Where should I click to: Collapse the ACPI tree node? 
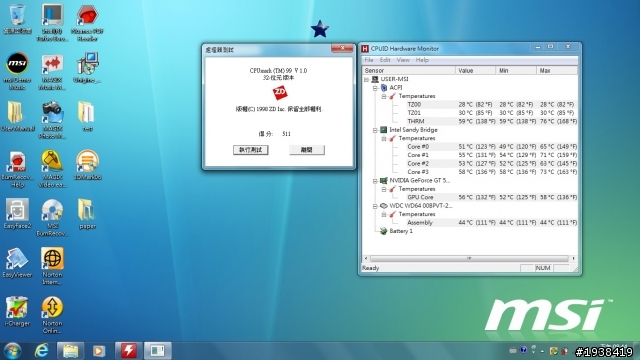(x=375, y=88)
